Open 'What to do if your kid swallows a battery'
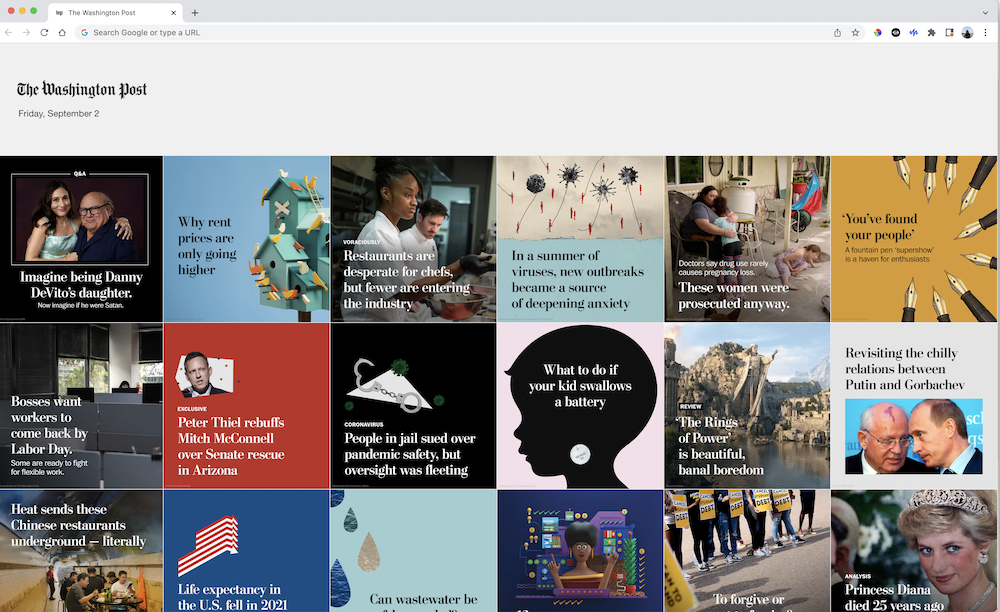 [x=580, y=405]
